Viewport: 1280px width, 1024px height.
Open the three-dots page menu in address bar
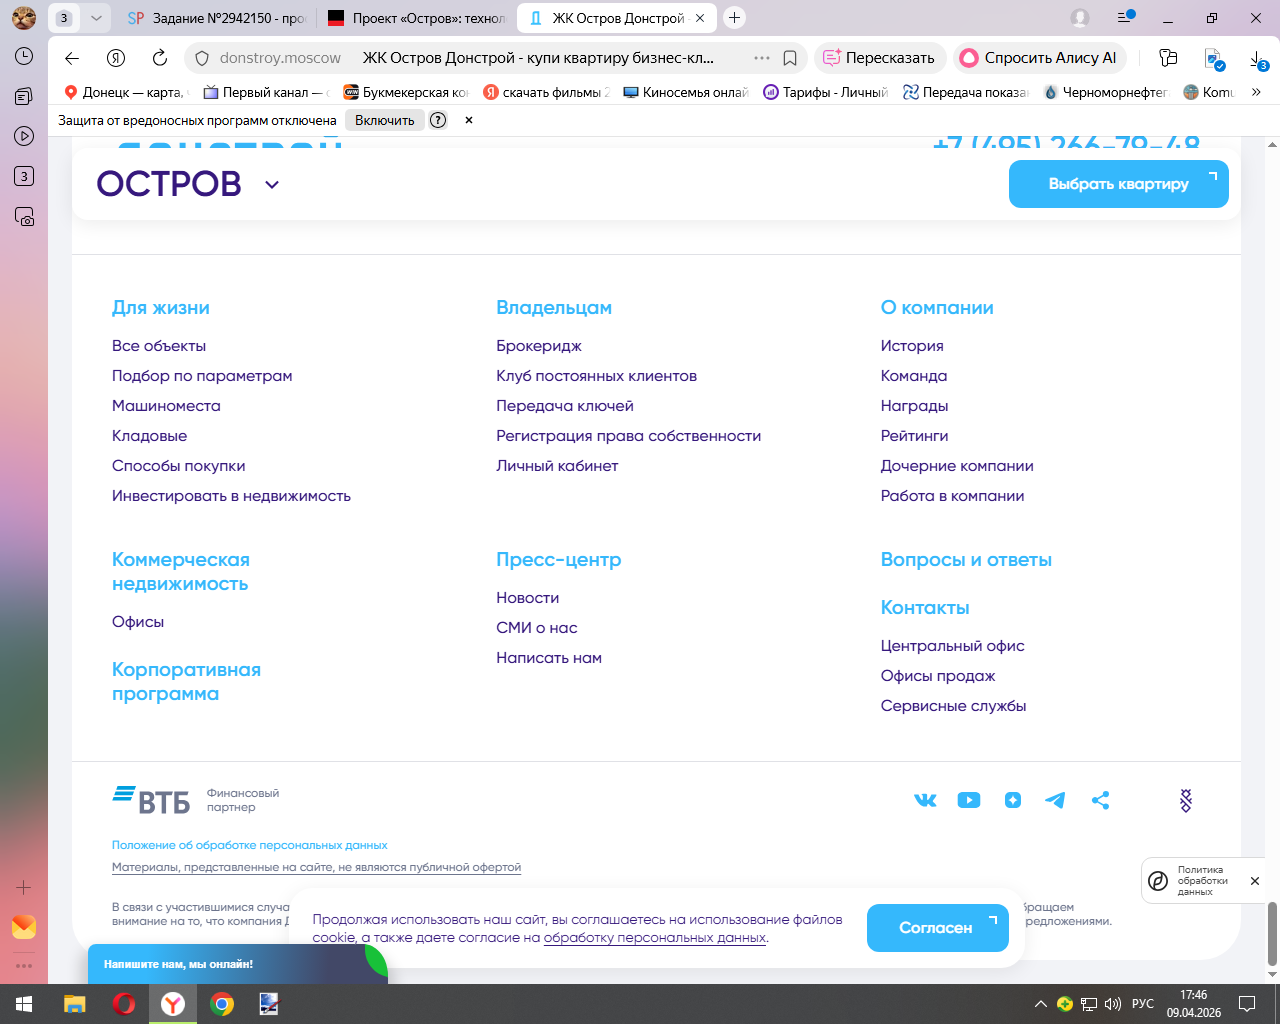click(x=762, y=58)
